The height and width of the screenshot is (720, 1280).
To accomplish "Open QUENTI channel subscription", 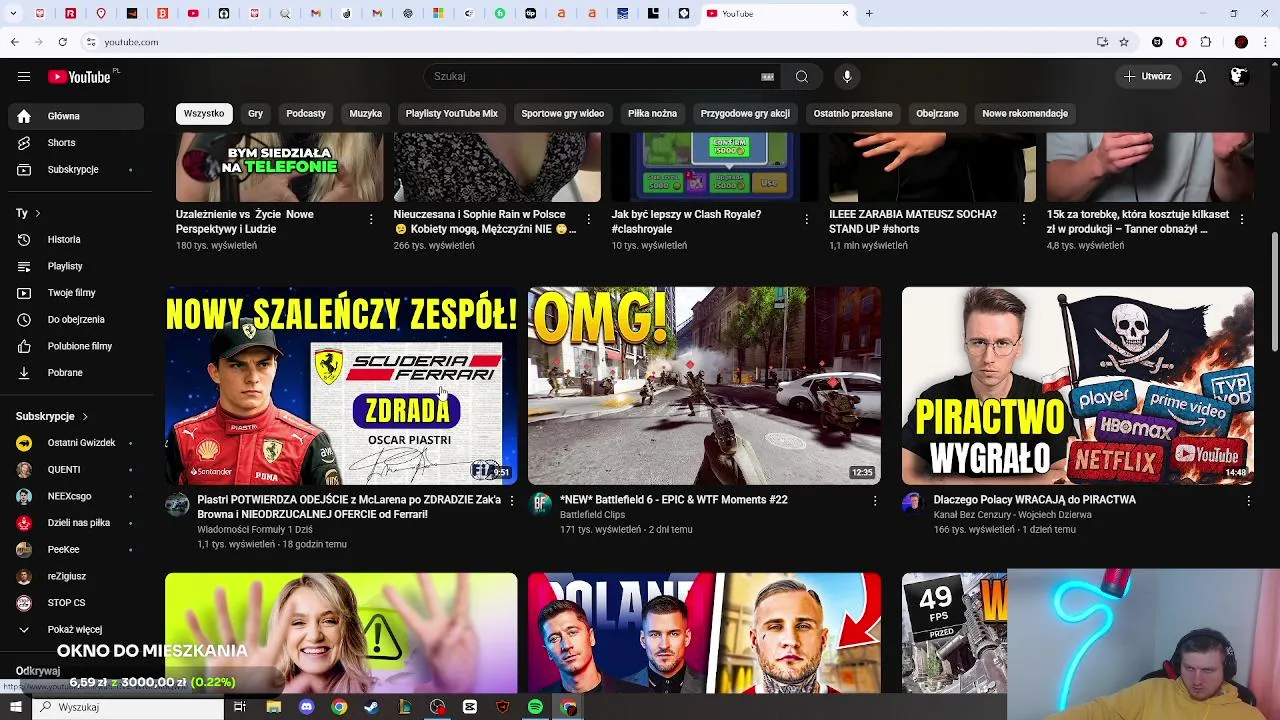I will pyautogui.click(x=76, y=469).
